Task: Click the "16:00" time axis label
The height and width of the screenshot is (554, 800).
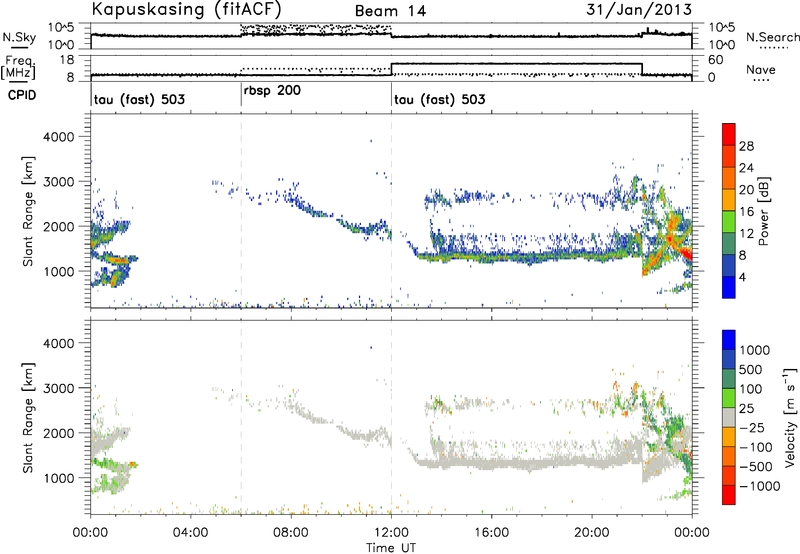Action: point(491,532)
